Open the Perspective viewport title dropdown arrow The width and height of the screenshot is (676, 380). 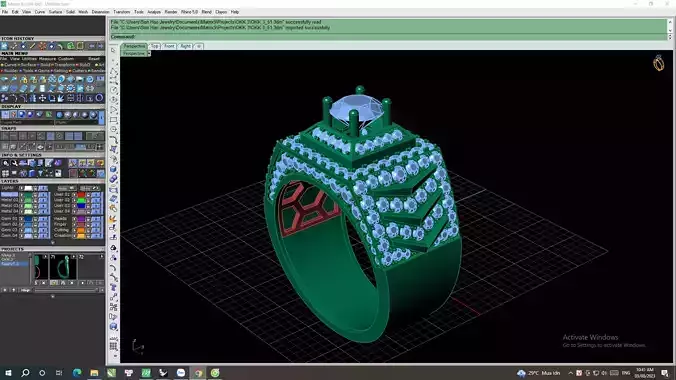pos(149,53)
